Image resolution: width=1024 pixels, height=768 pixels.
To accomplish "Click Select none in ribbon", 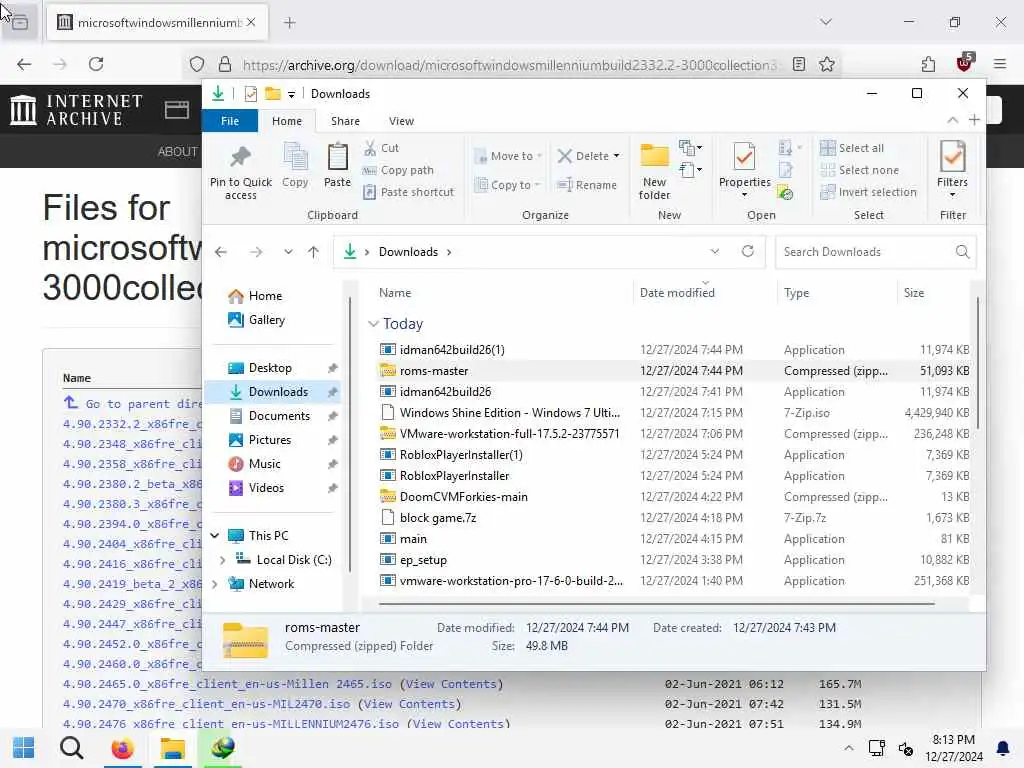I will tap(859, 170).
